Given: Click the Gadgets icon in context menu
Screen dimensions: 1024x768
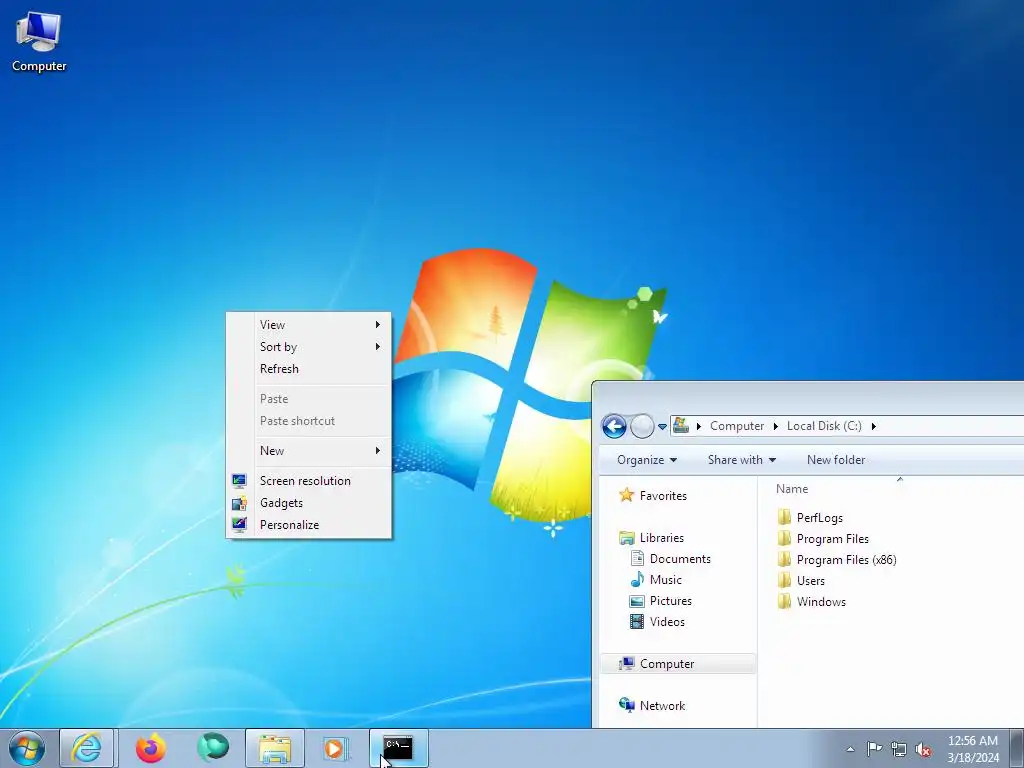Looking at the screenshot, I should click(x=239, y=504).
